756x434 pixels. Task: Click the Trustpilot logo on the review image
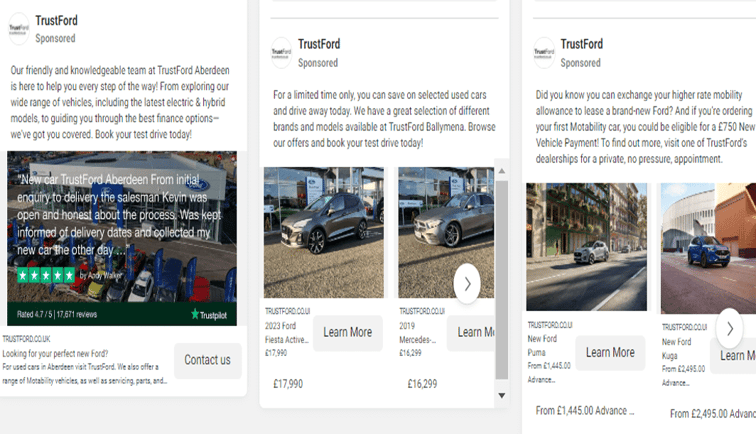point(210,314)
